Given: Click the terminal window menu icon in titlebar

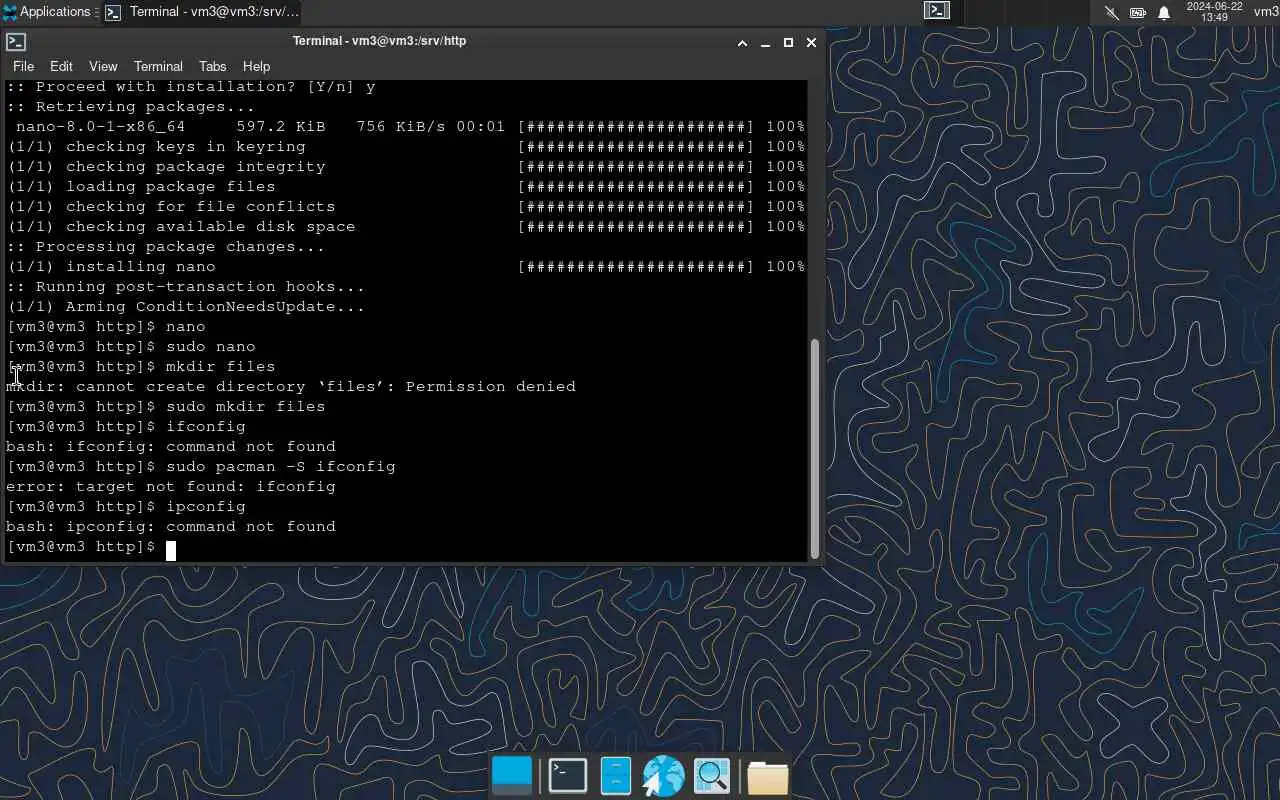Looking at the screenshot, I should pos(16,42).
